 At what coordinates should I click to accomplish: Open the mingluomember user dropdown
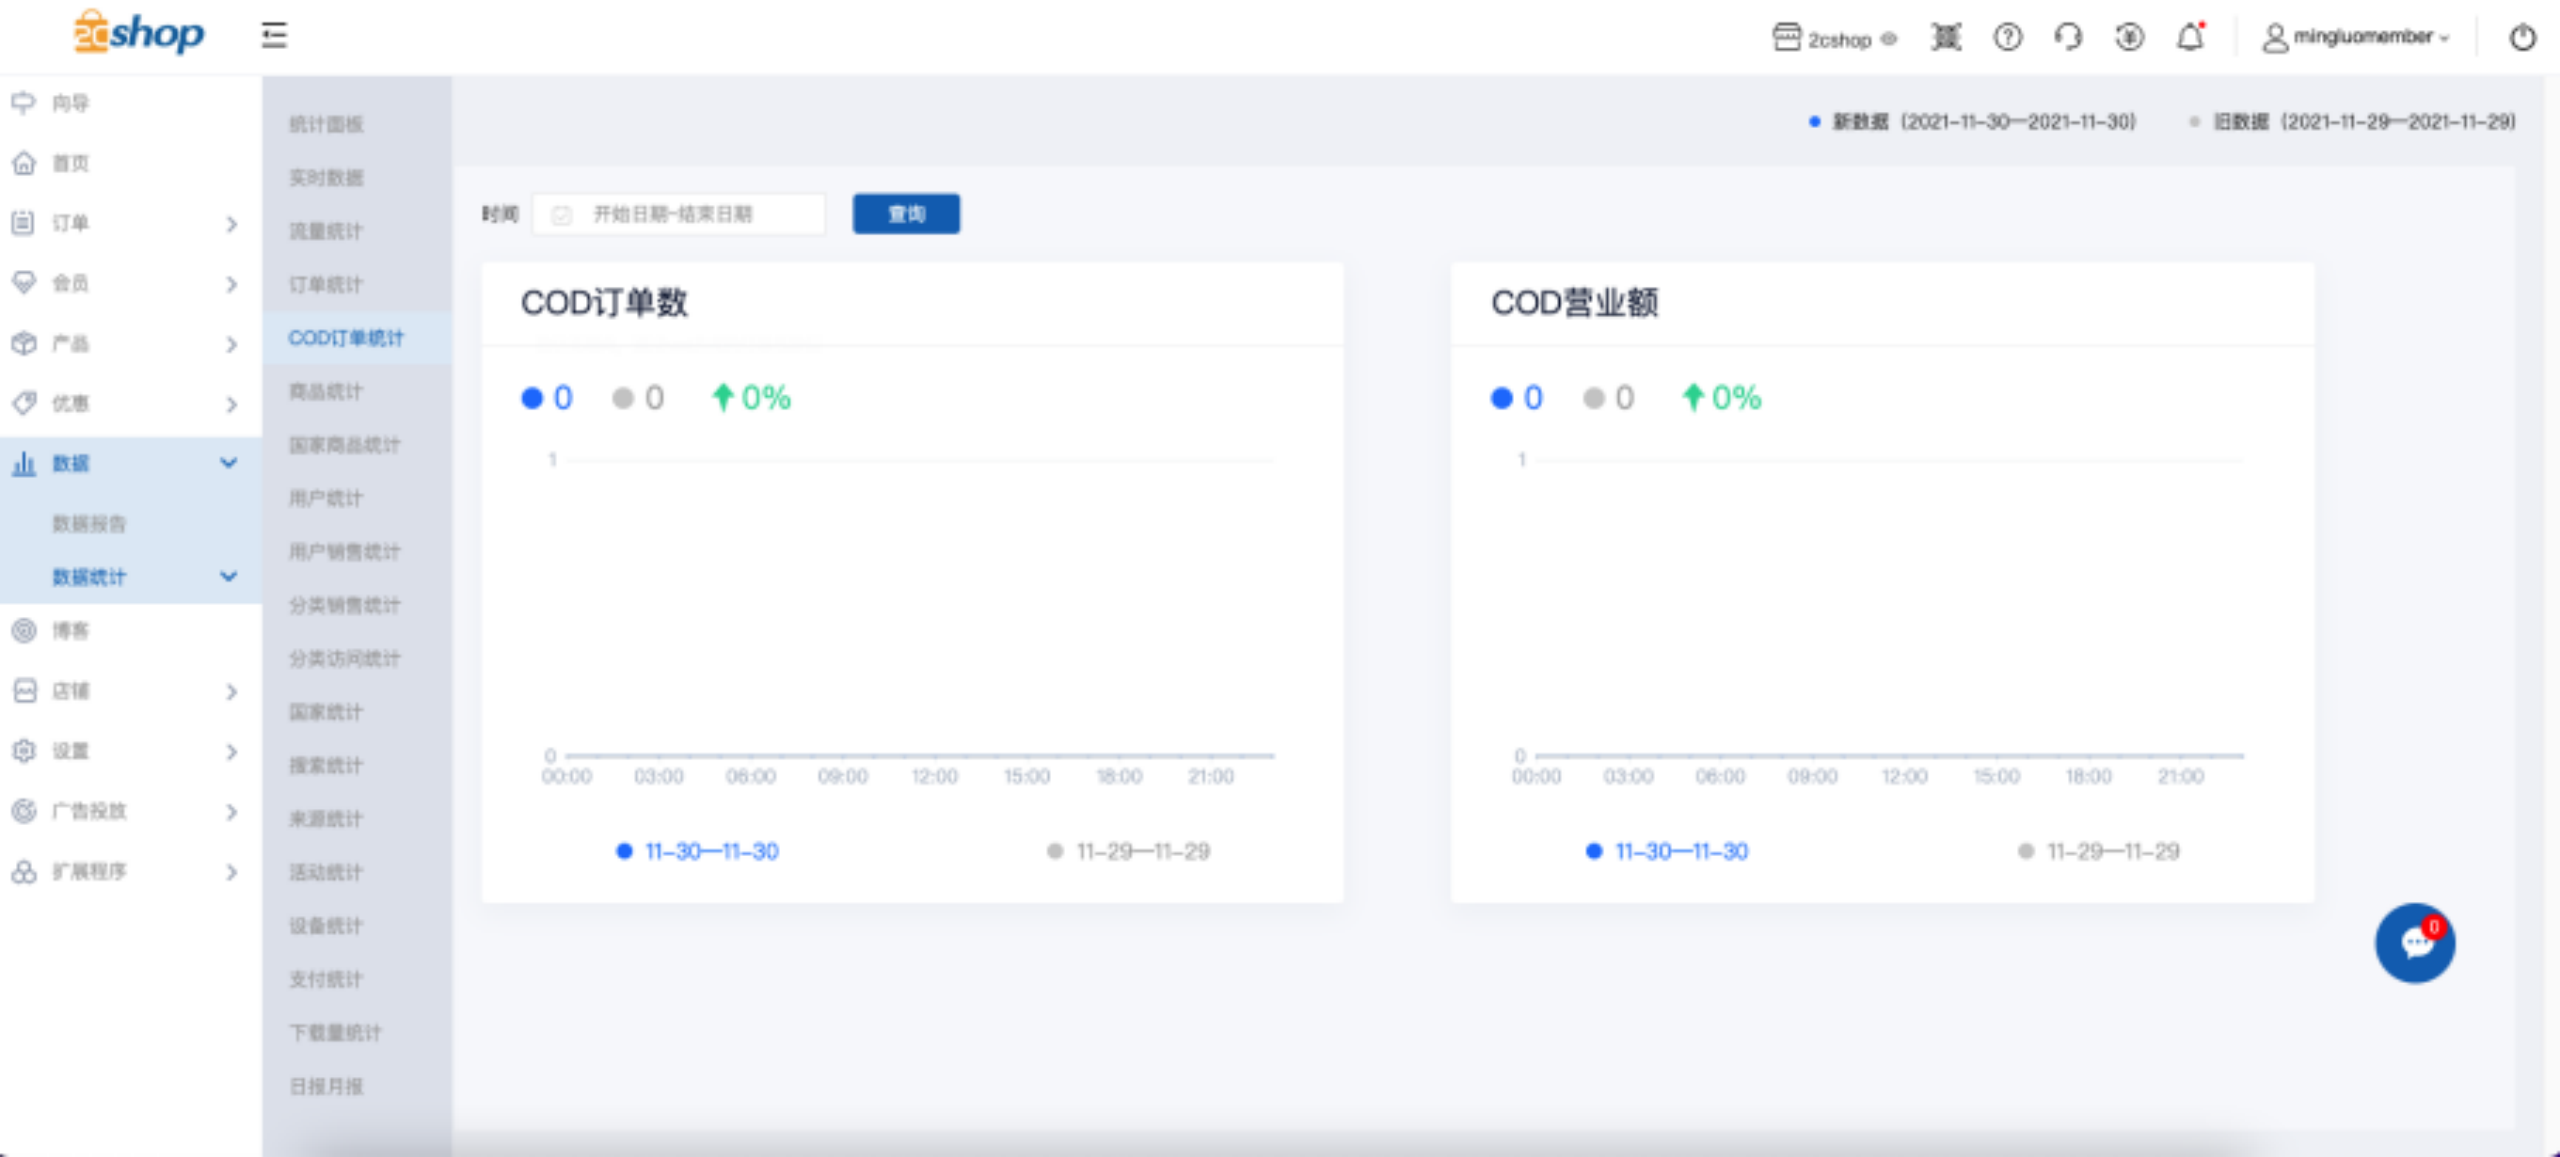pyautogui.click(x=2357, y=38)
